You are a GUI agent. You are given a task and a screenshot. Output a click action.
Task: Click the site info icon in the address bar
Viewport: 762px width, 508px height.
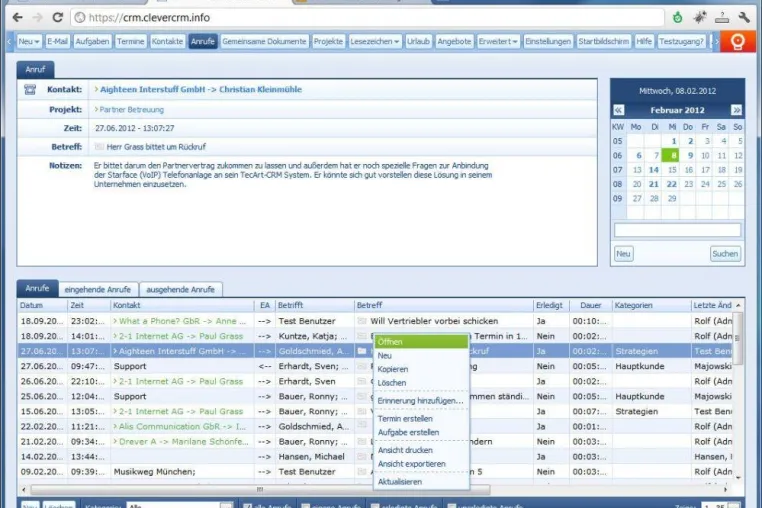point(80,18)
